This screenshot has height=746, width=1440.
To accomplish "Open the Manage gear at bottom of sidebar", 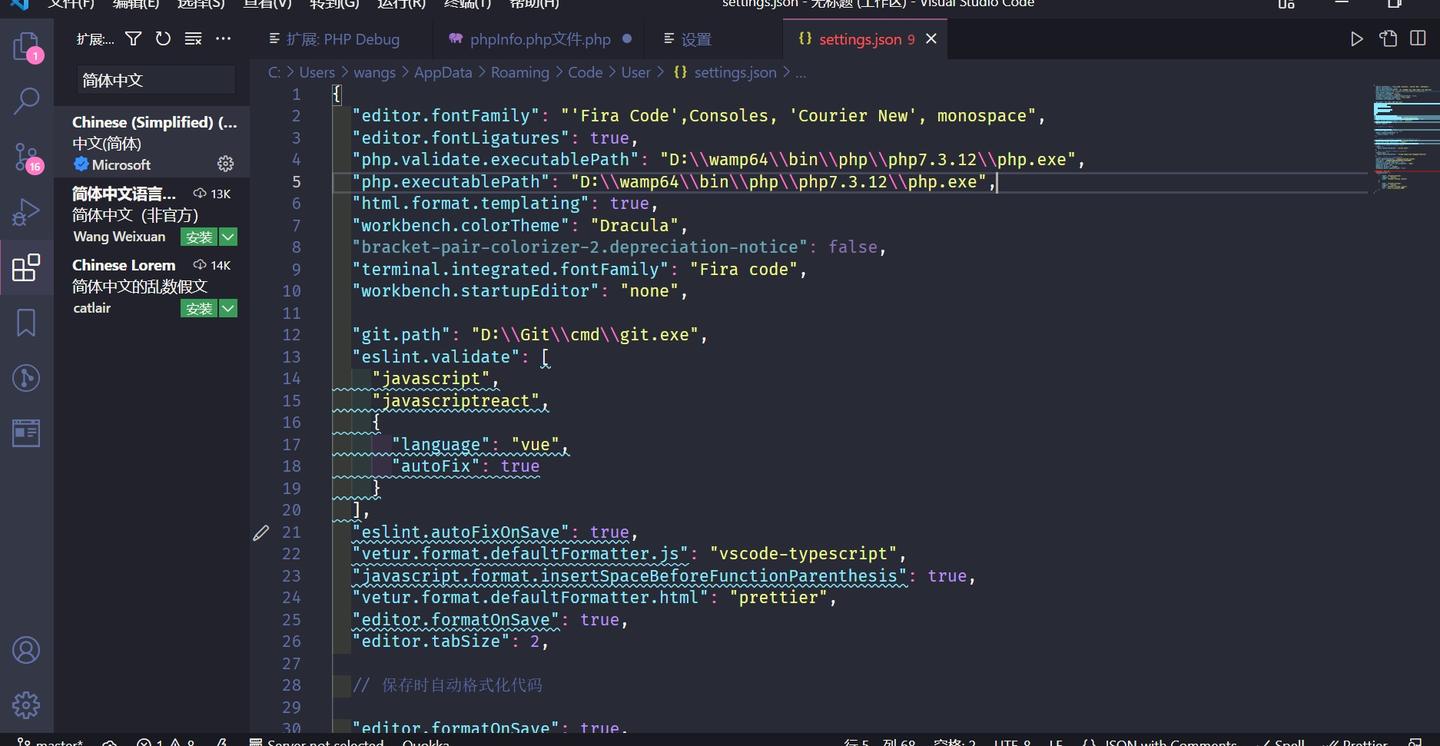I will point(27,703).
